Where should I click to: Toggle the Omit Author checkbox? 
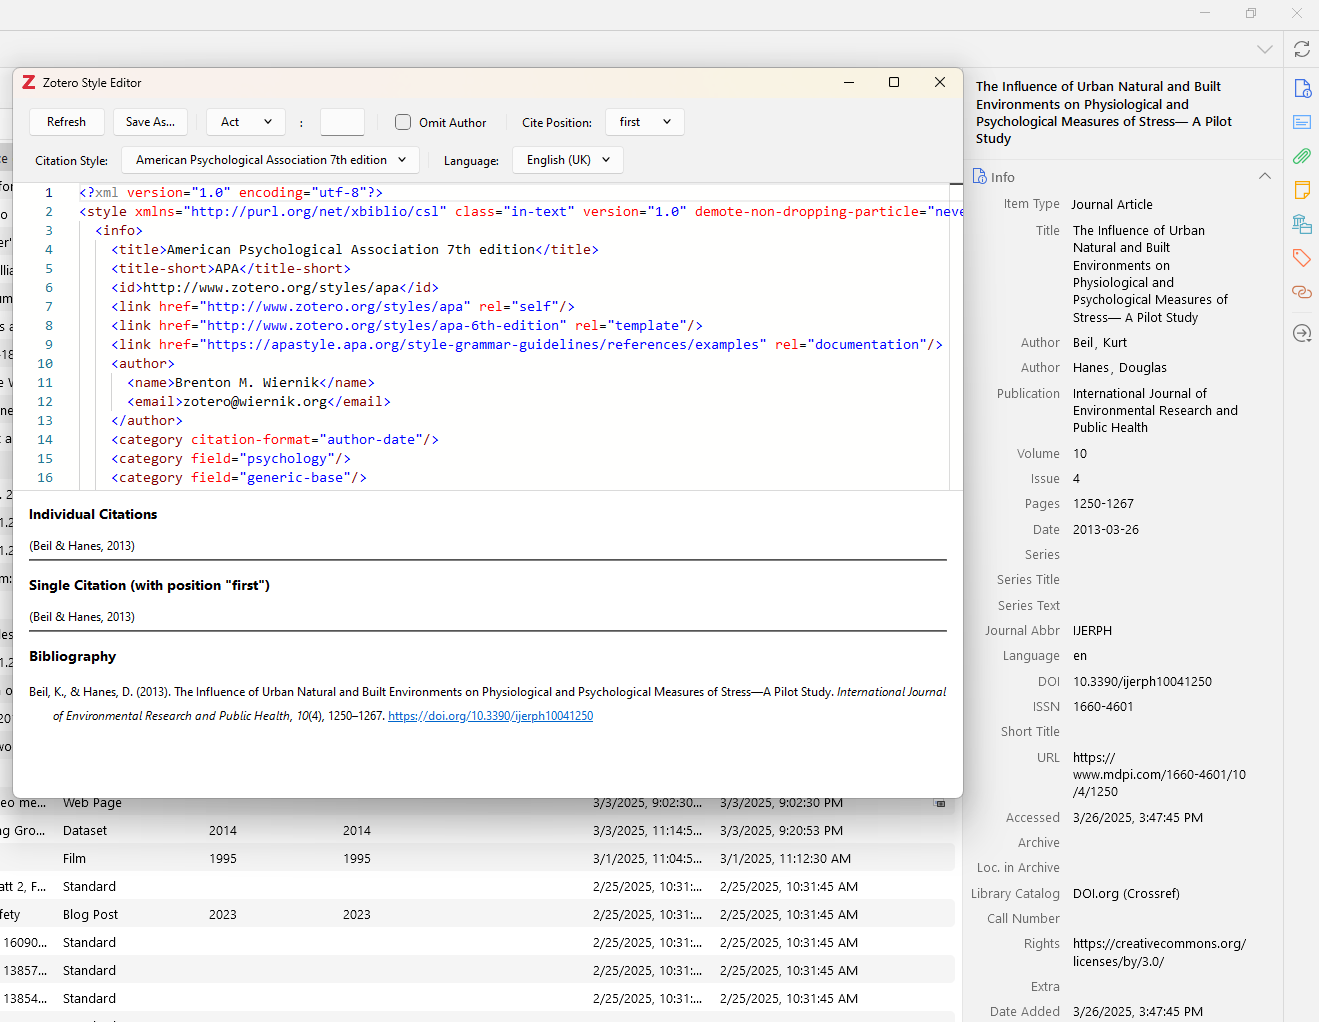(x=403, y=122)
